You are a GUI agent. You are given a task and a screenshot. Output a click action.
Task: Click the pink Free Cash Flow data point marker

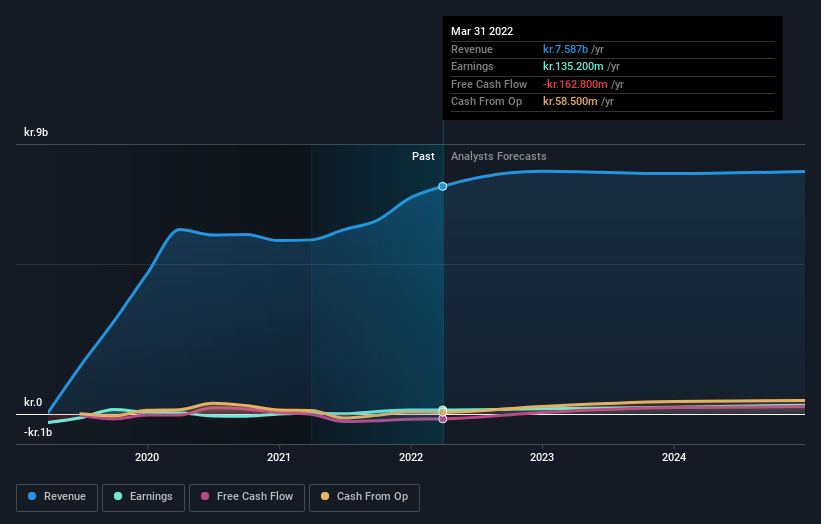click(442, 419)
